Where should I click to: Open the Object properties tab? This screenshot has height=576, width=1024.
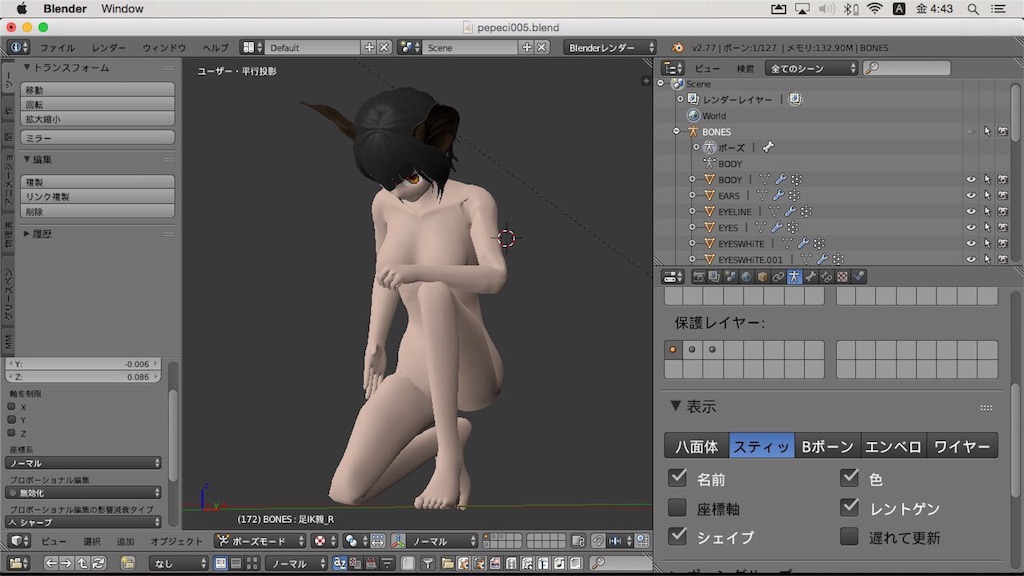coord(762,277)
